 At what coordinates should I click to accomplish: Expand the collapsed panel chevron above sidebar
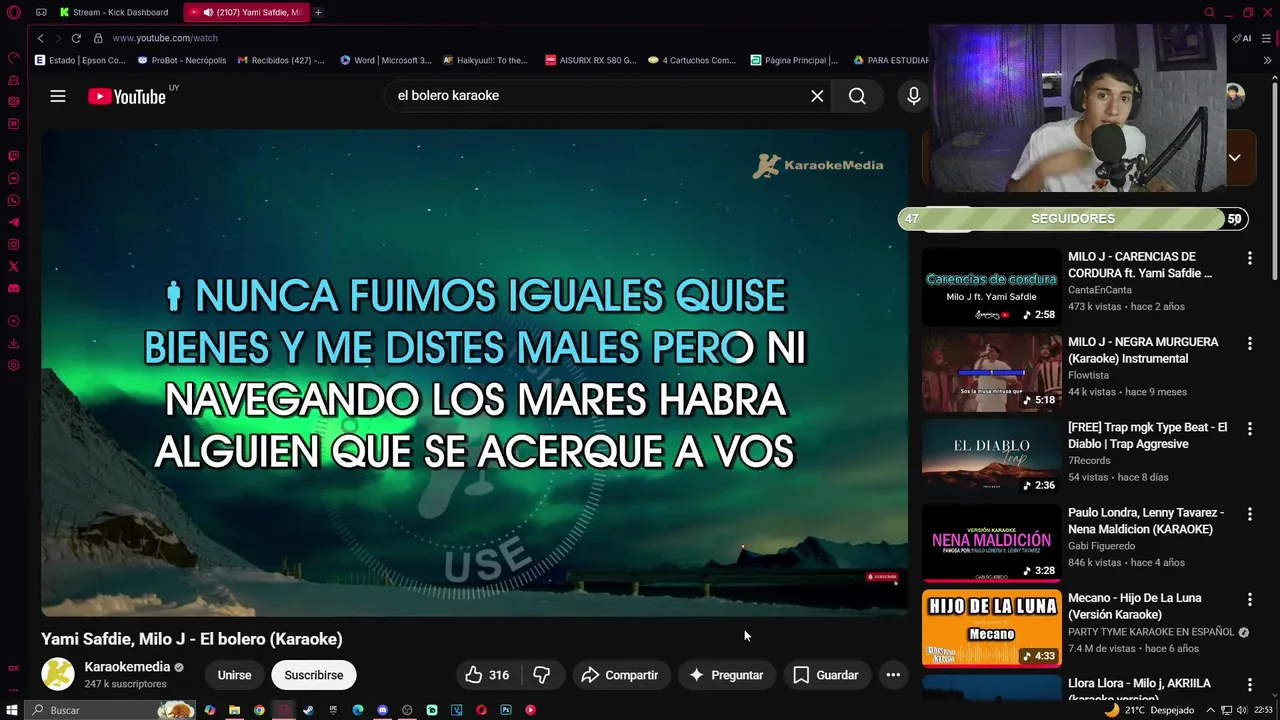pos(1234,158)
